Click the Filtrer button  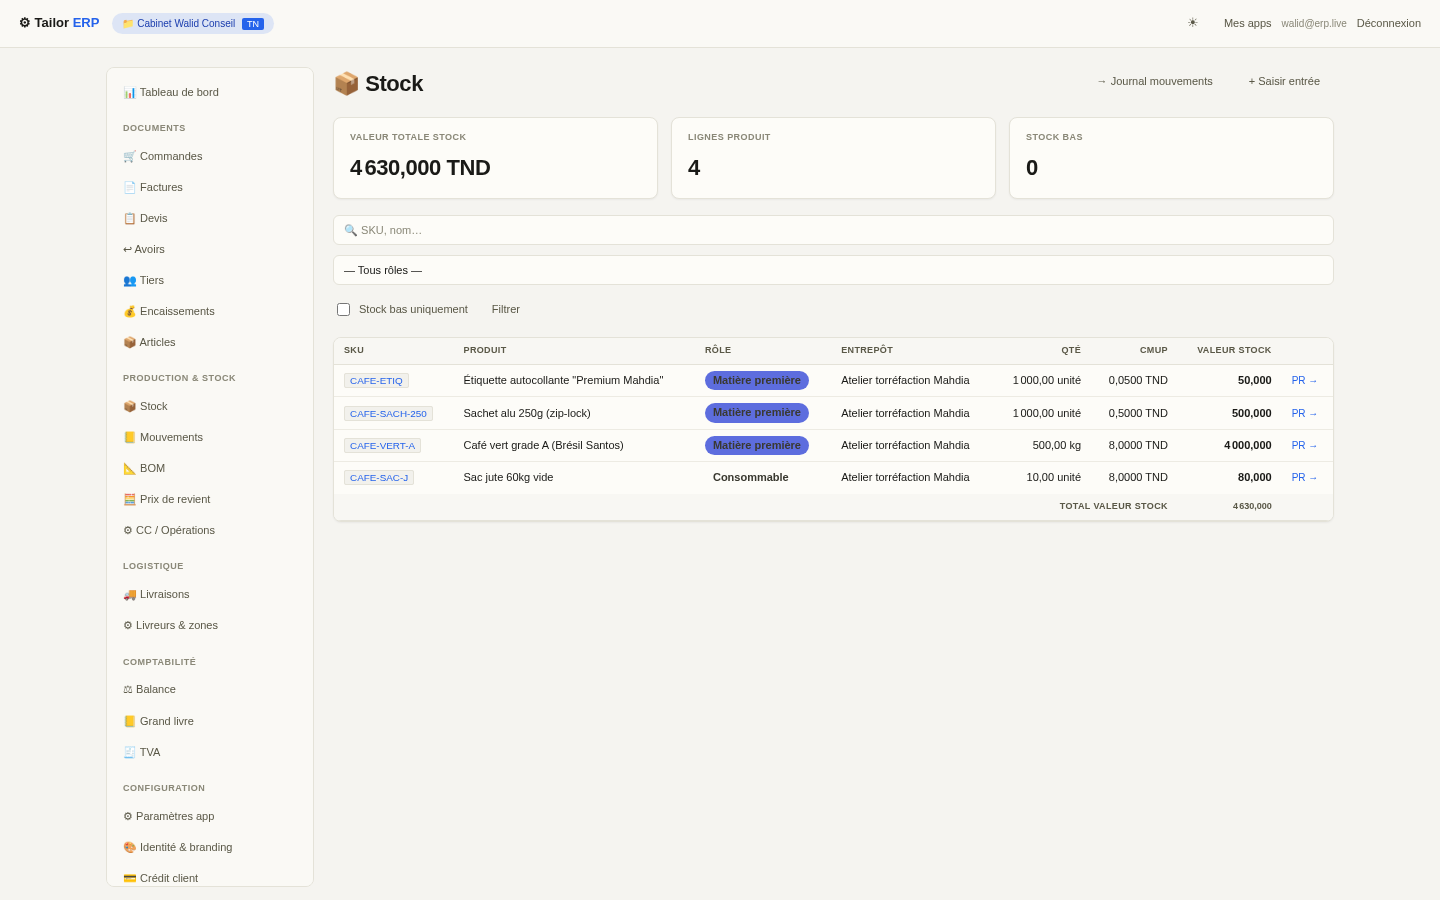506,309
